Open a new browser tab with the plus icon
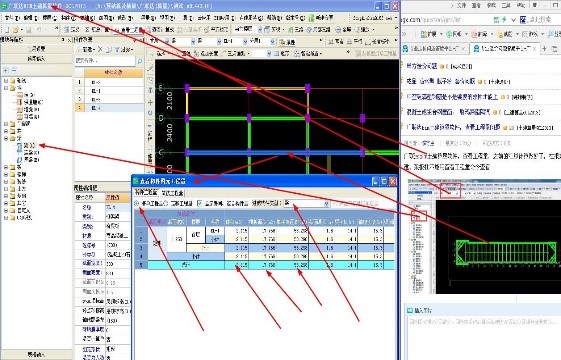The height and width of the screenshot is (360, 561). point(545,48)
